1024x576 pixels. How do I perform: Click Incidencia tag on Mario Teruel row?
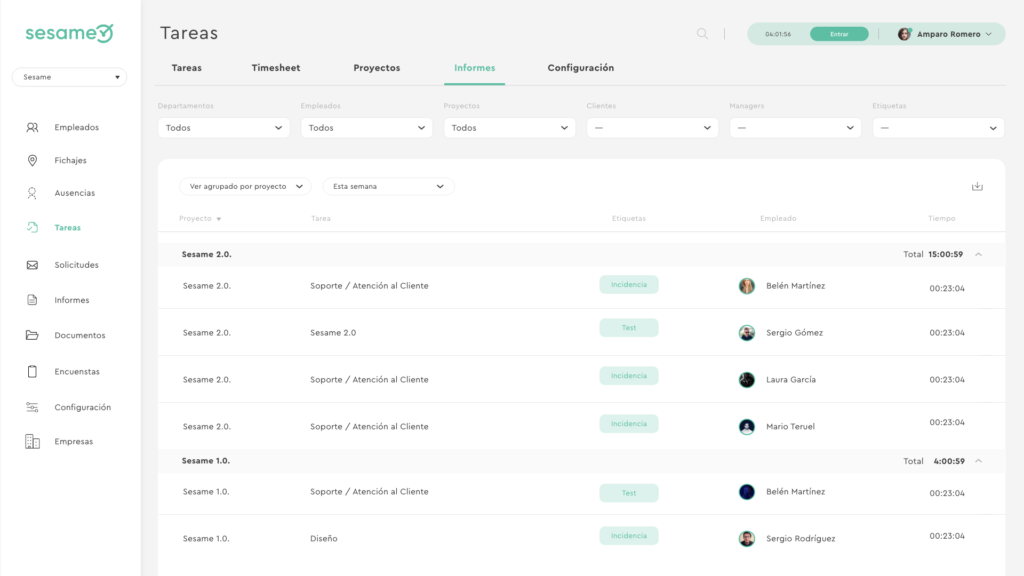[629, 424]
